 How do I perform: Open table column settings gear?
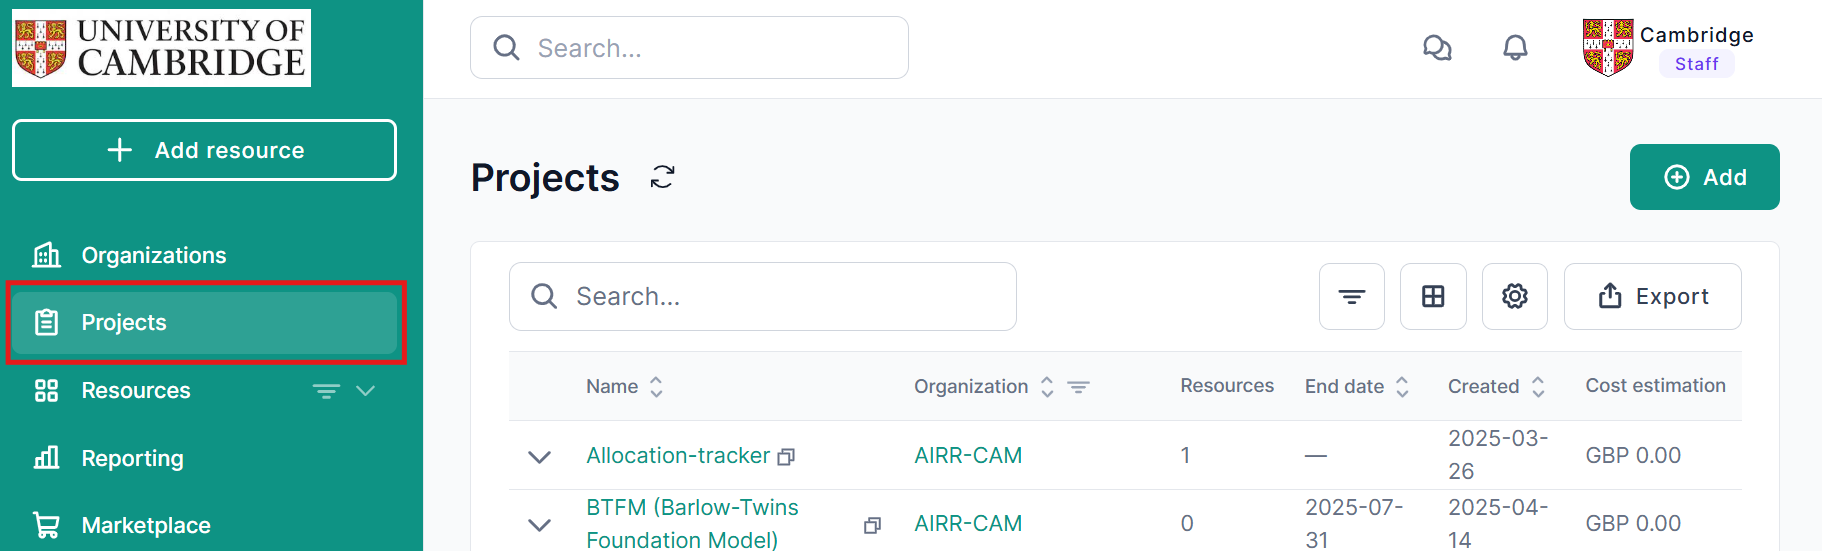tap(1514, 297)
